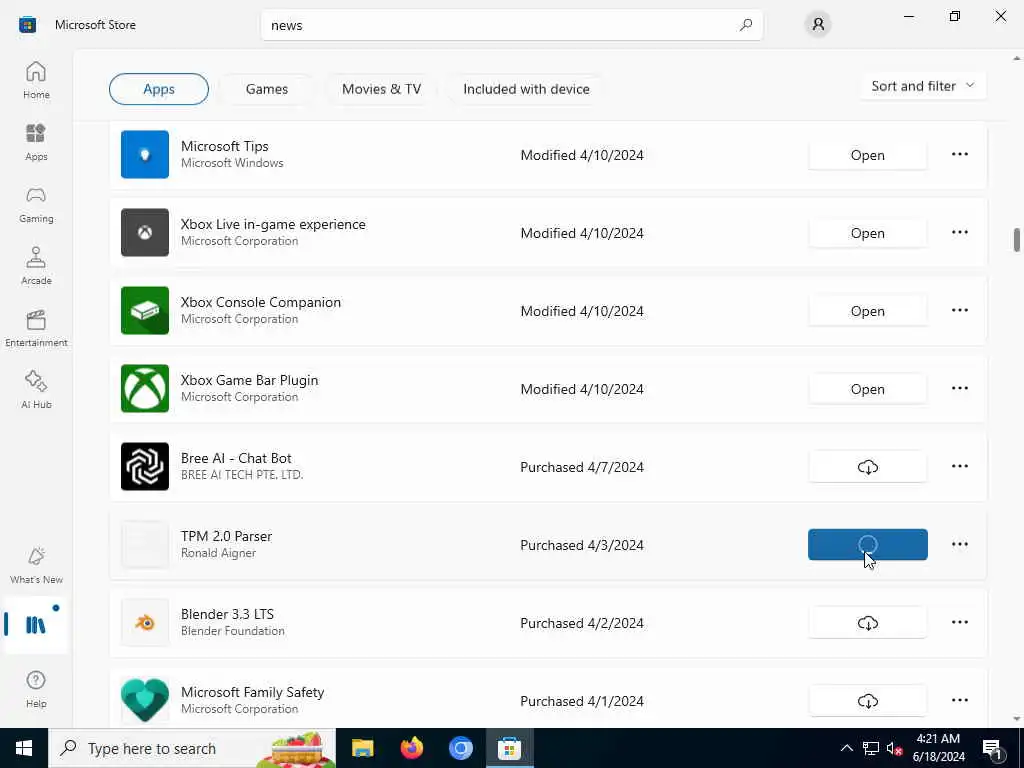Viewport: 1024px width, 768px height.
Task: Open more options for Xbox Console Companion
Action: click(x=959, y=310)
